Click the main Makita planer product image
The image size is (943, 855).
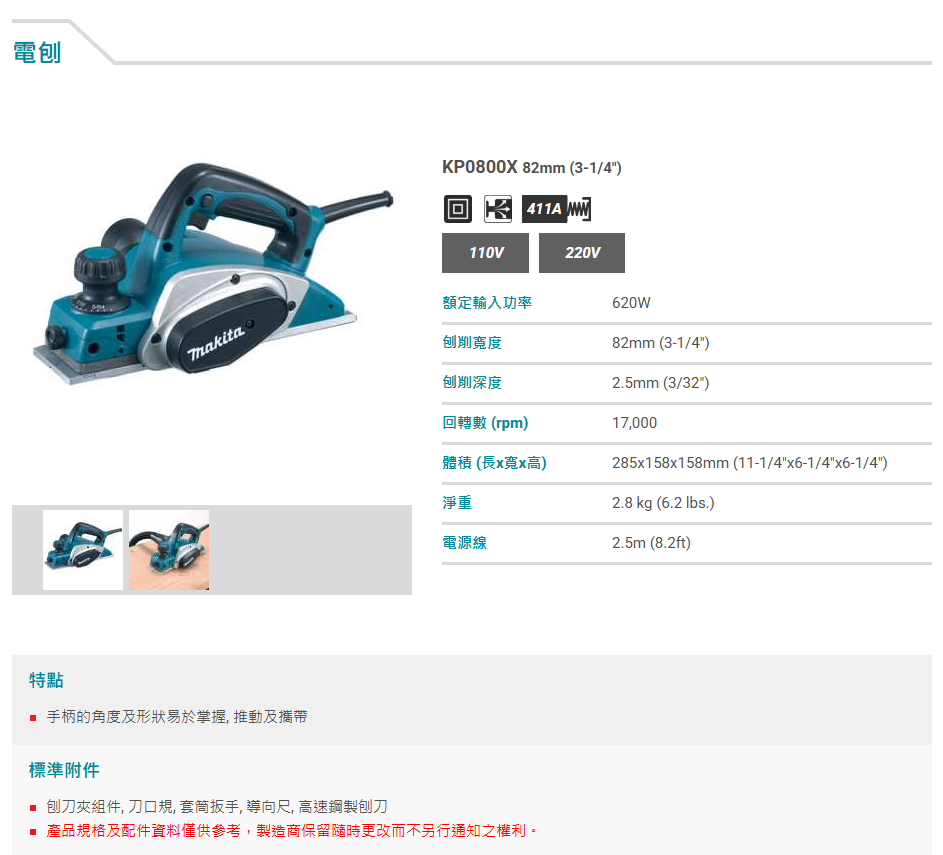[212, 274]
